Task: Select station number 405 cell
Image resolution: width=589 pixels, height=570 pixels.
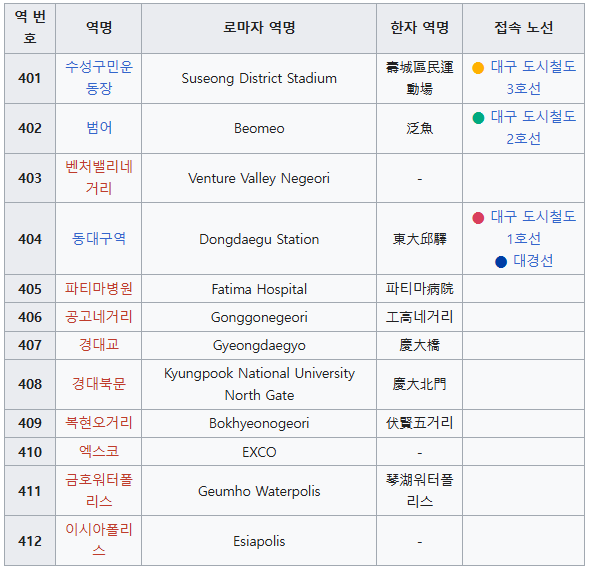Action: tap(30, 289)
